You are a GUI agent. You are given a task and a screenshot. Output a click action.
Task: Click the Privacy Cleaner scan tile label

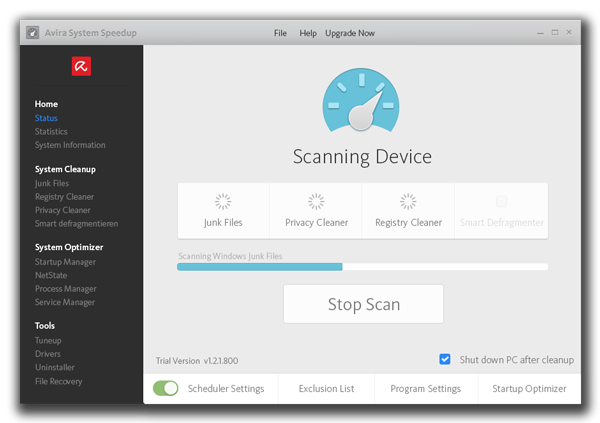tap(316, 222)
